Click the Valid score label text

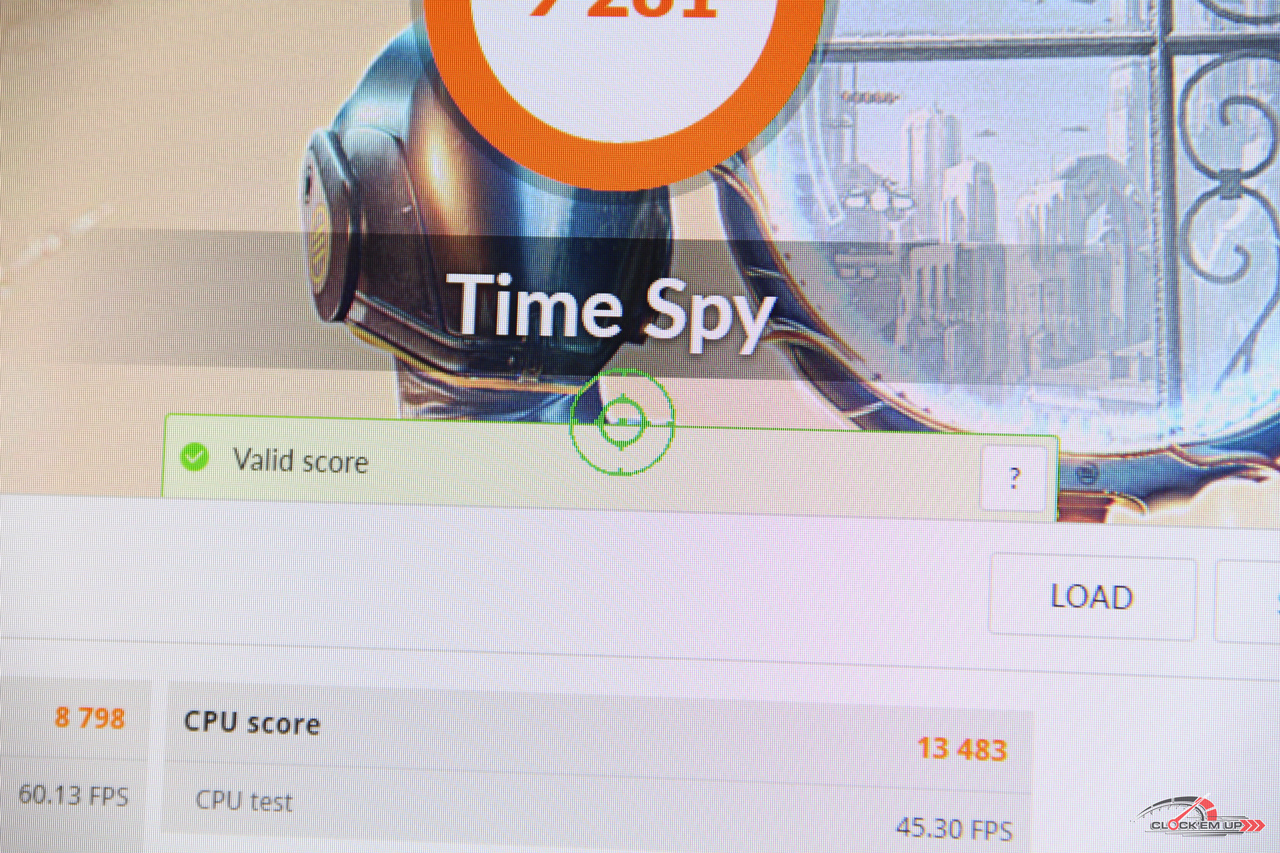click(300, 461)
